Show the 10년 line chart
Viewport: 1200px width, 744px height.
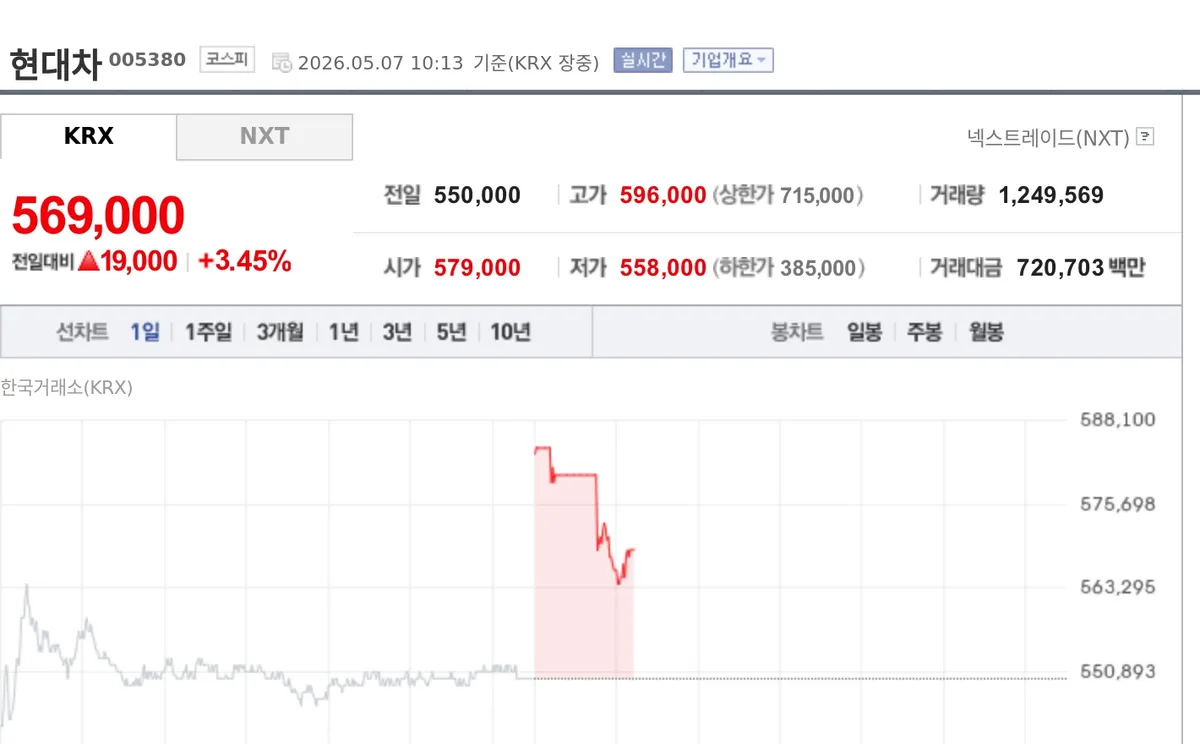[x=510, y=332]
